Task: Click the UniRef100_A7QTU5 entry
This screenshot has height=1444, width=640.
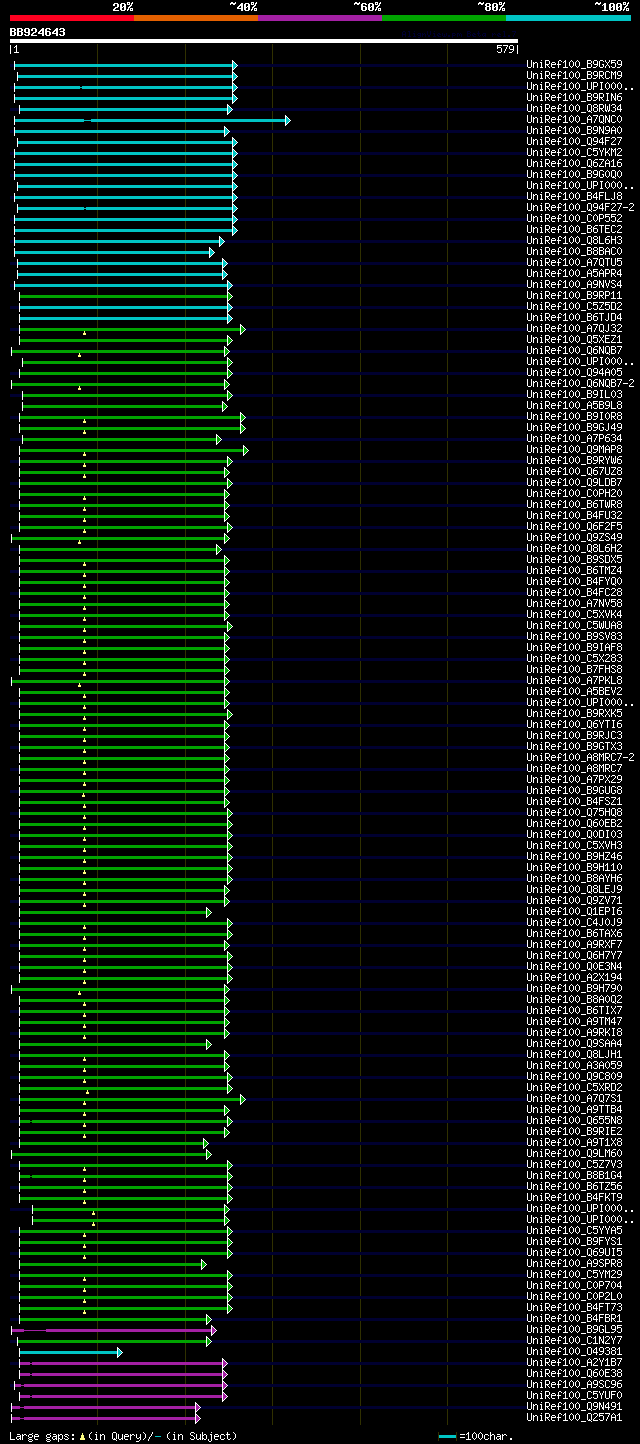Action: [x=575, y=262]
